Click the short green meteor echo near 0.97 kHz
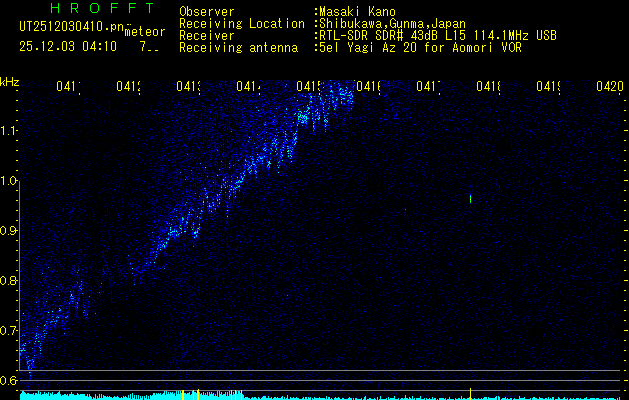The height and width of the screenshot is (400, 629). pyautogui.click(x=470, y=199)
